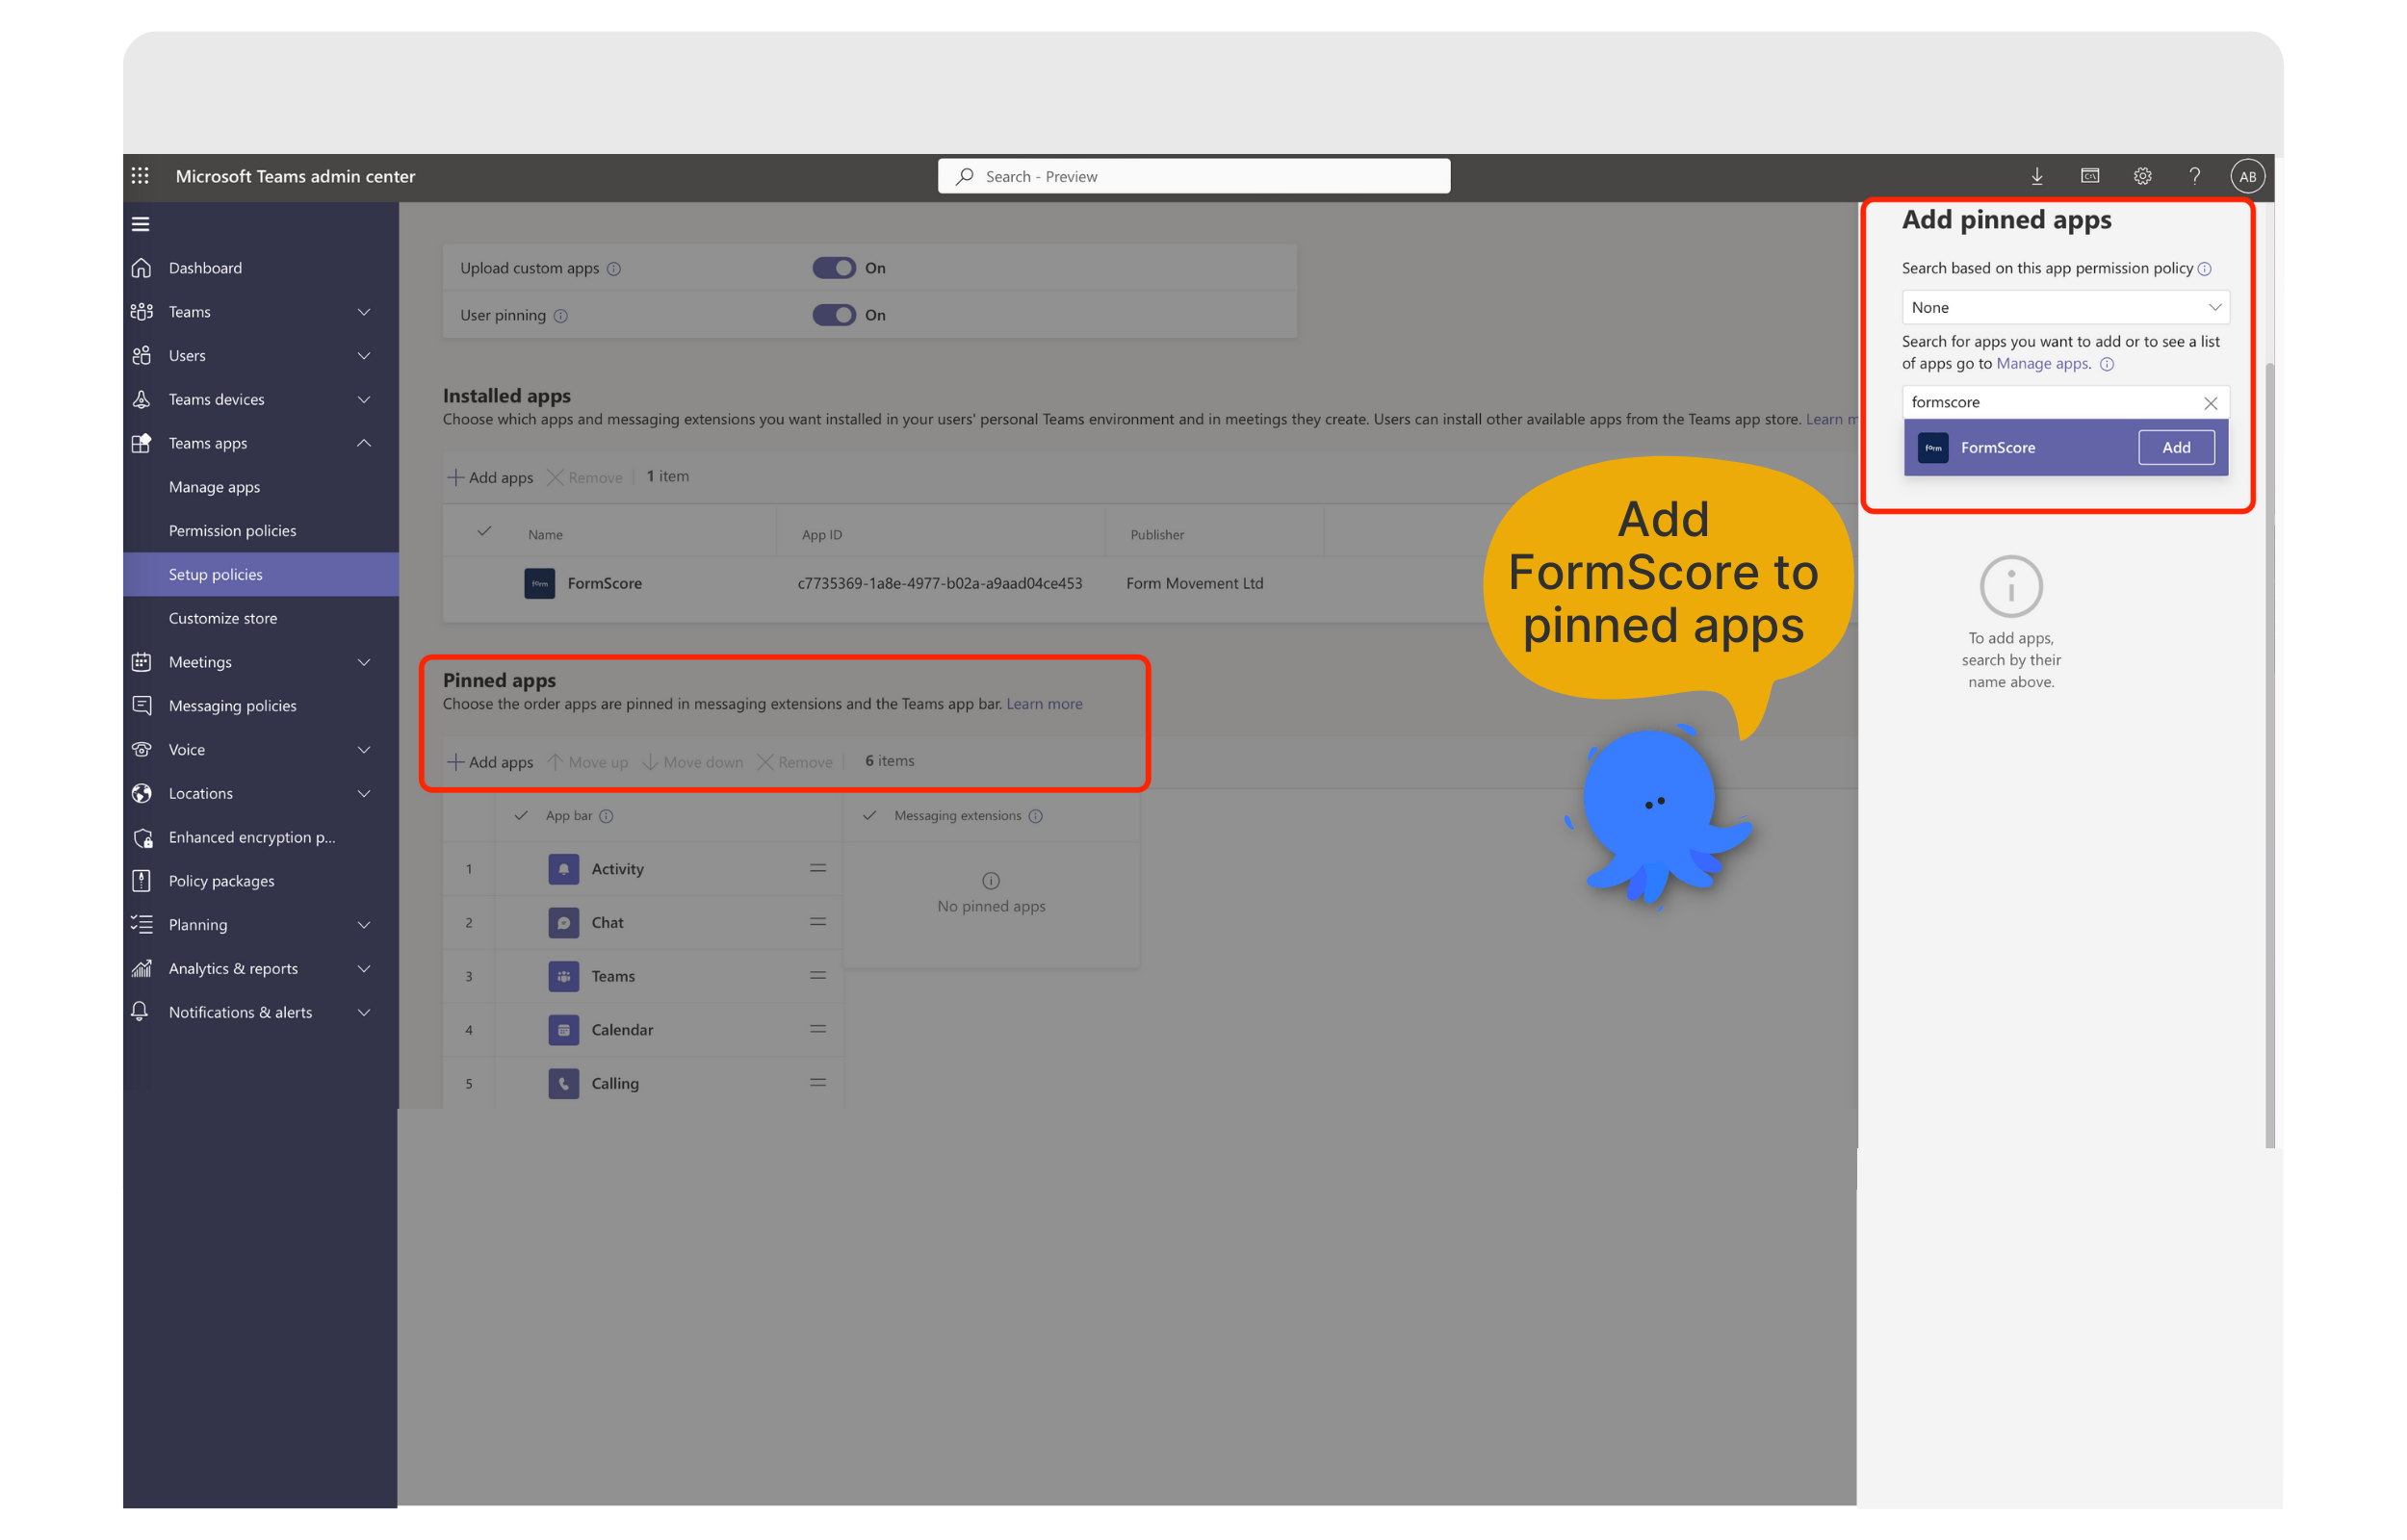Open the app permission policy None dropdown
Viewport: 2407px width, 1540px height.
[x=2065, y=307]
